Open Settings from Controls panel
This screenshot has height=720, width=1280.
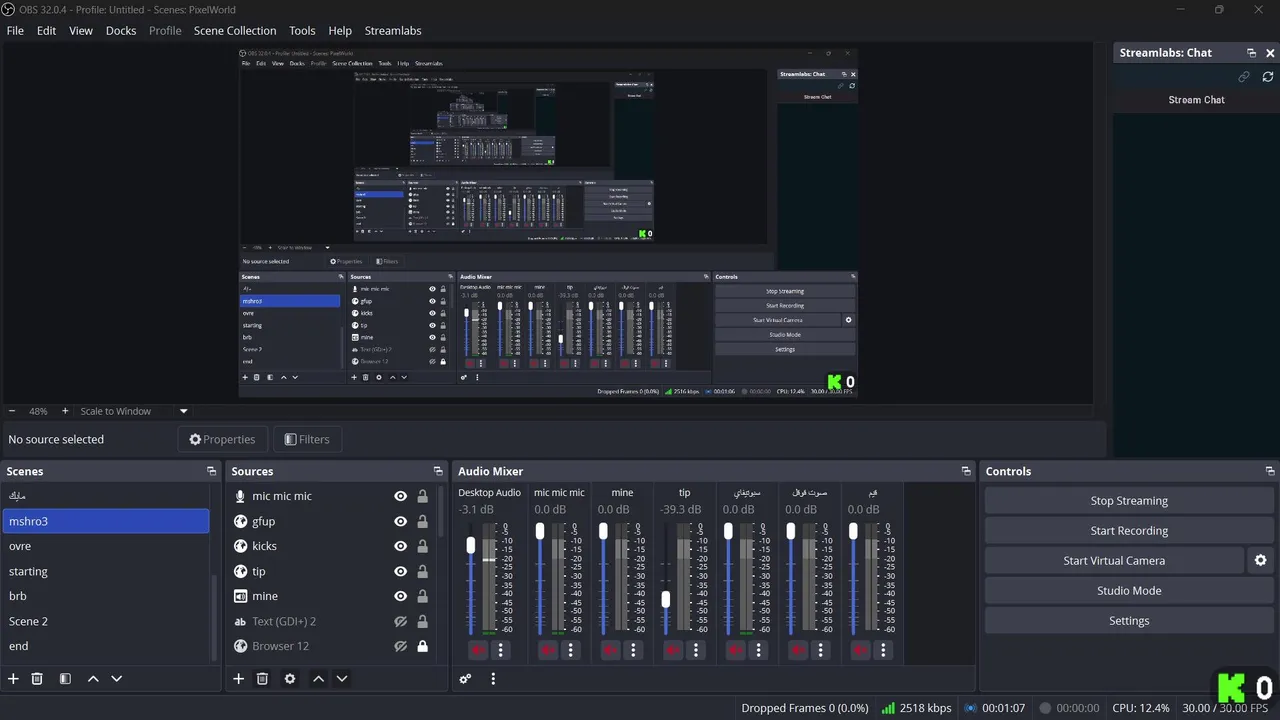pyautogui.click(x=1129, y=621)
